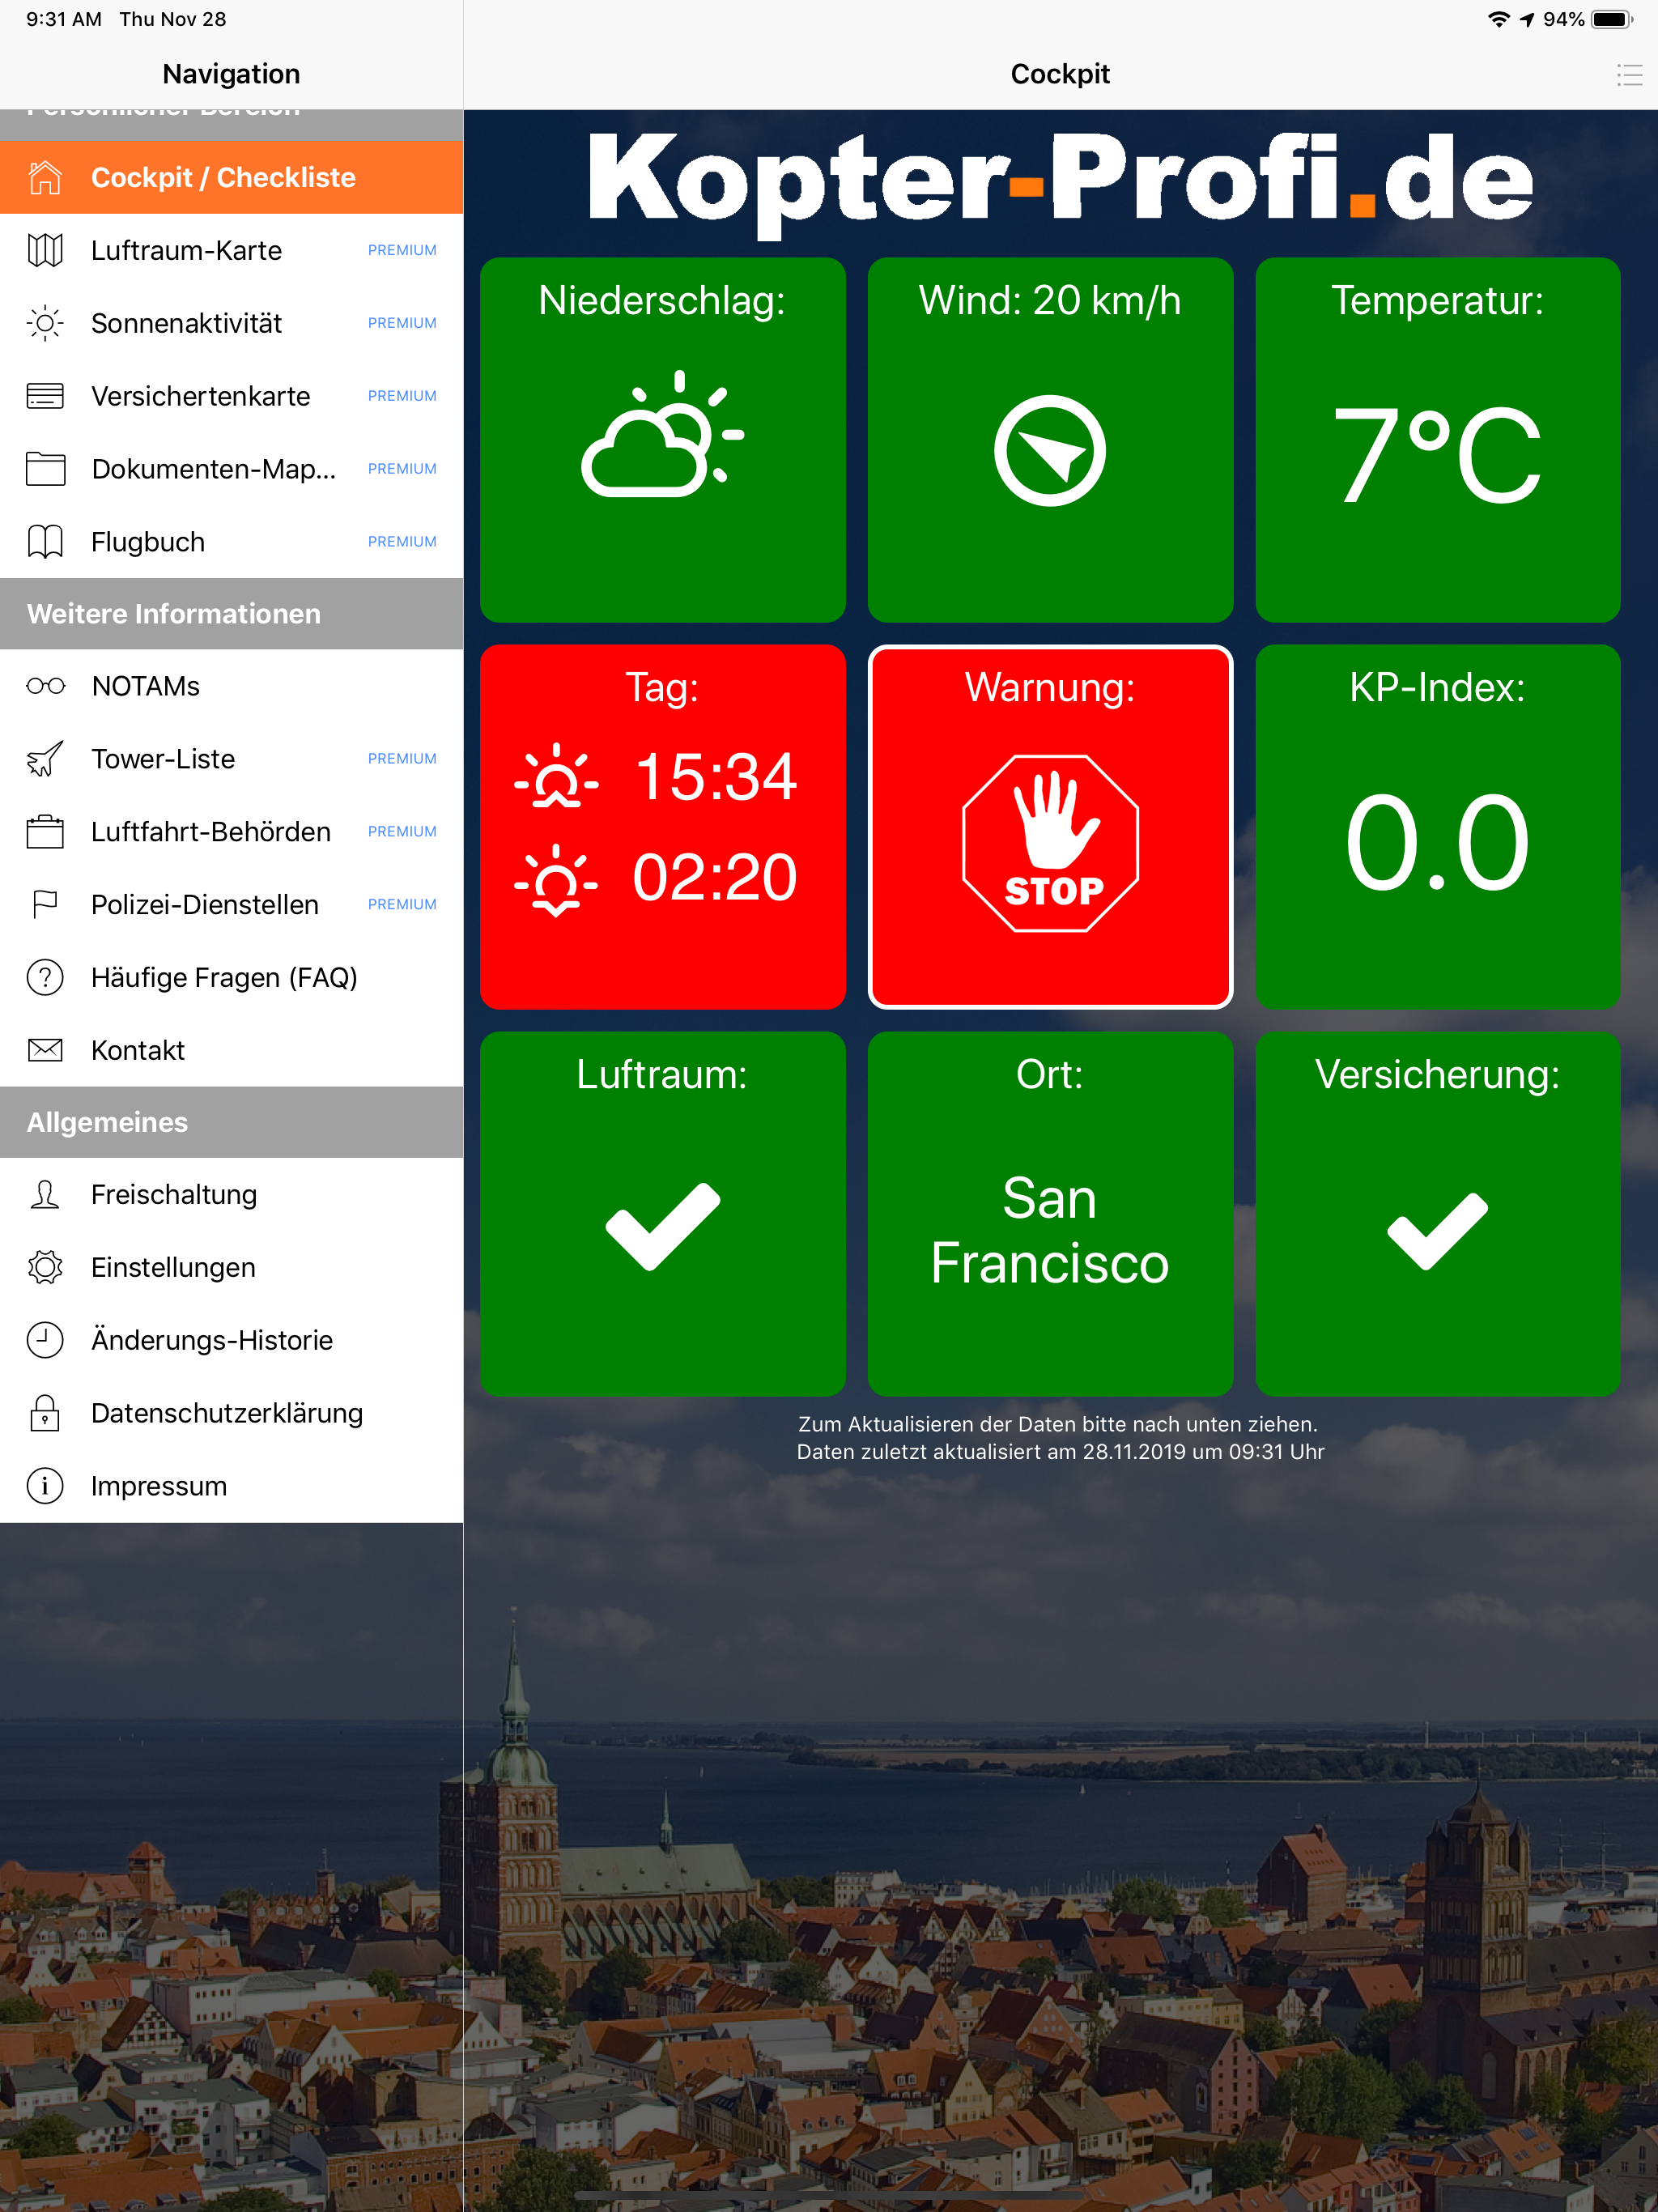
Task: Tap the checkmark in the Versicherung tile
Action: point(1438,1231)
